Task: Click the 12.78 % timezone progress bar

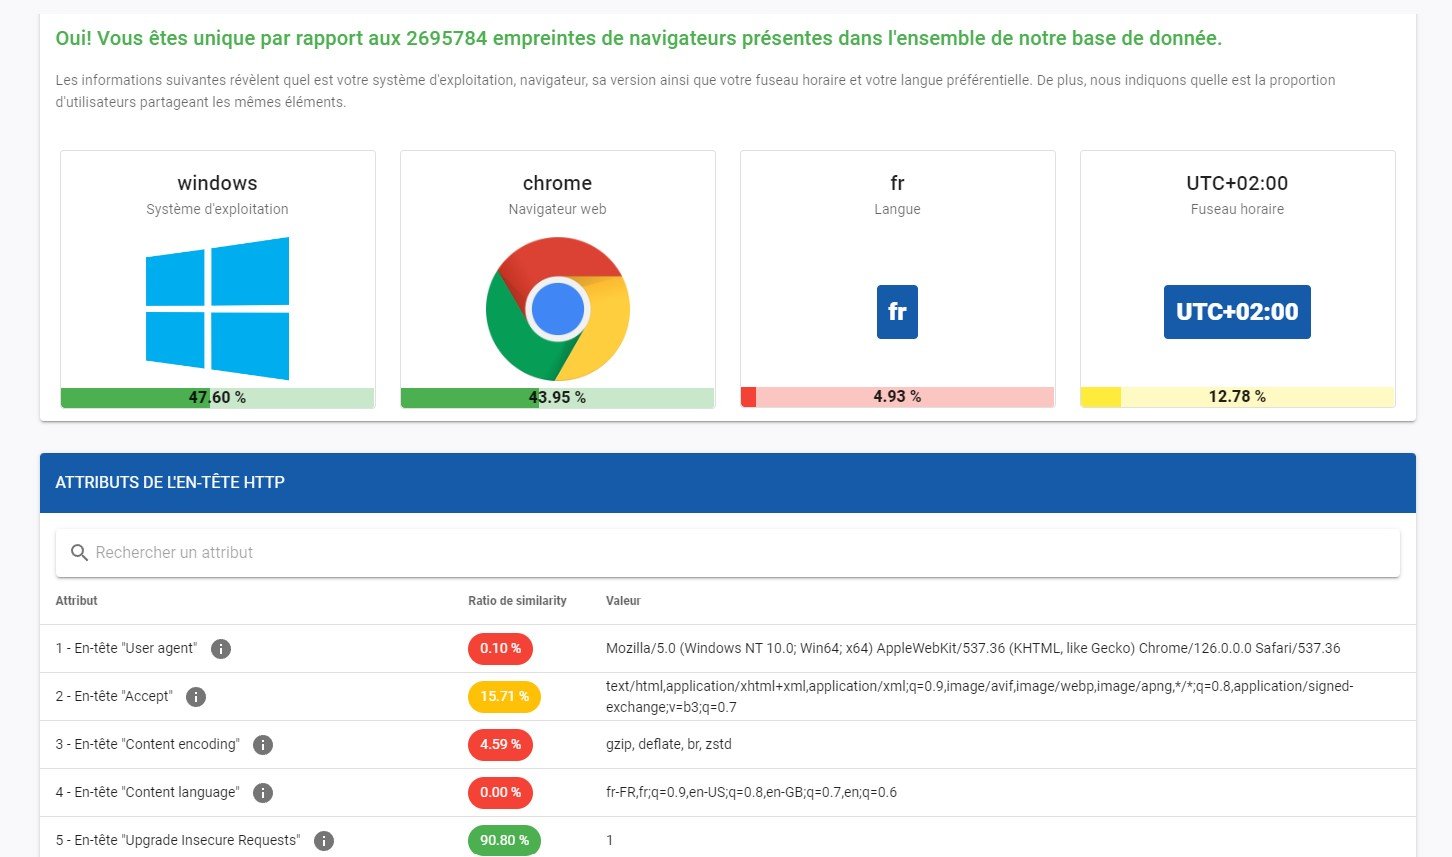Action: pos(1237,397)
